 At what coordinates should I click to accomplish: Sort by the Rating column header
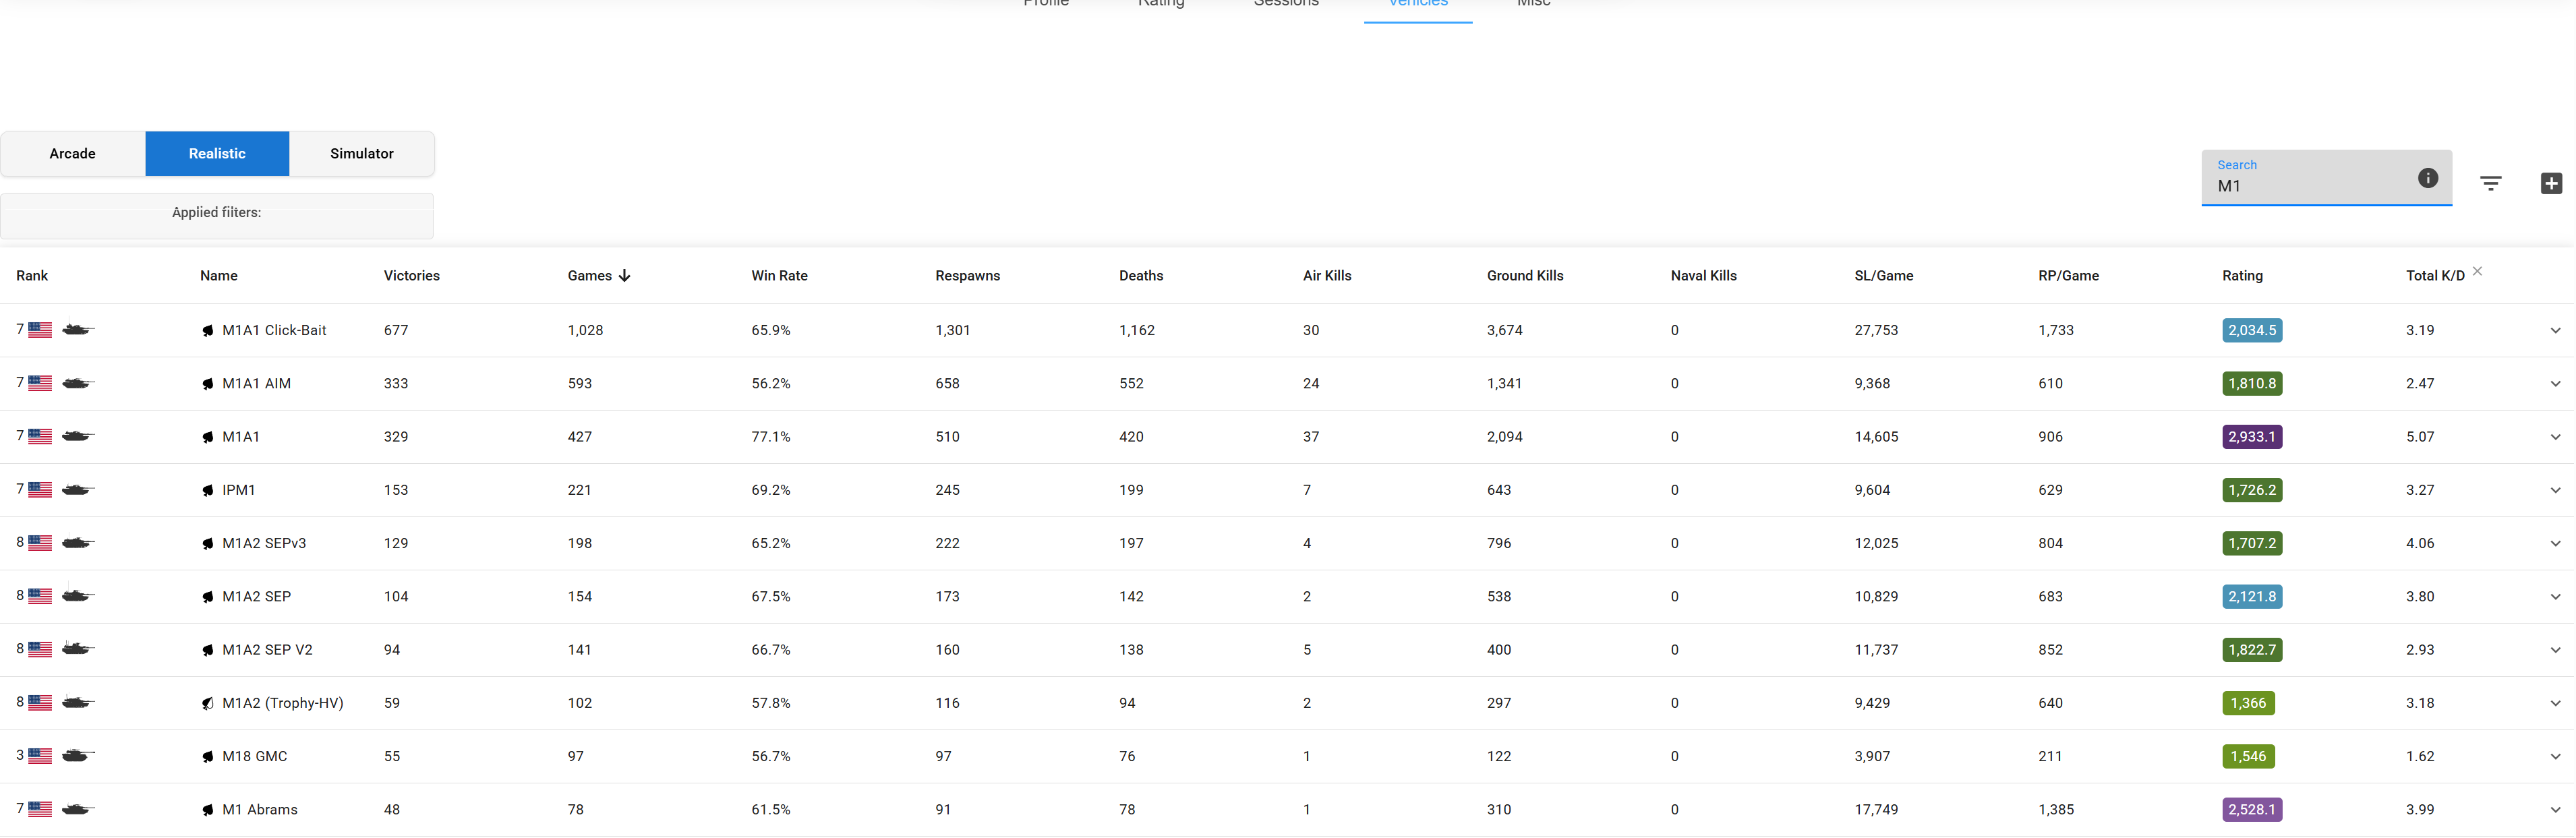point(2243,276)
